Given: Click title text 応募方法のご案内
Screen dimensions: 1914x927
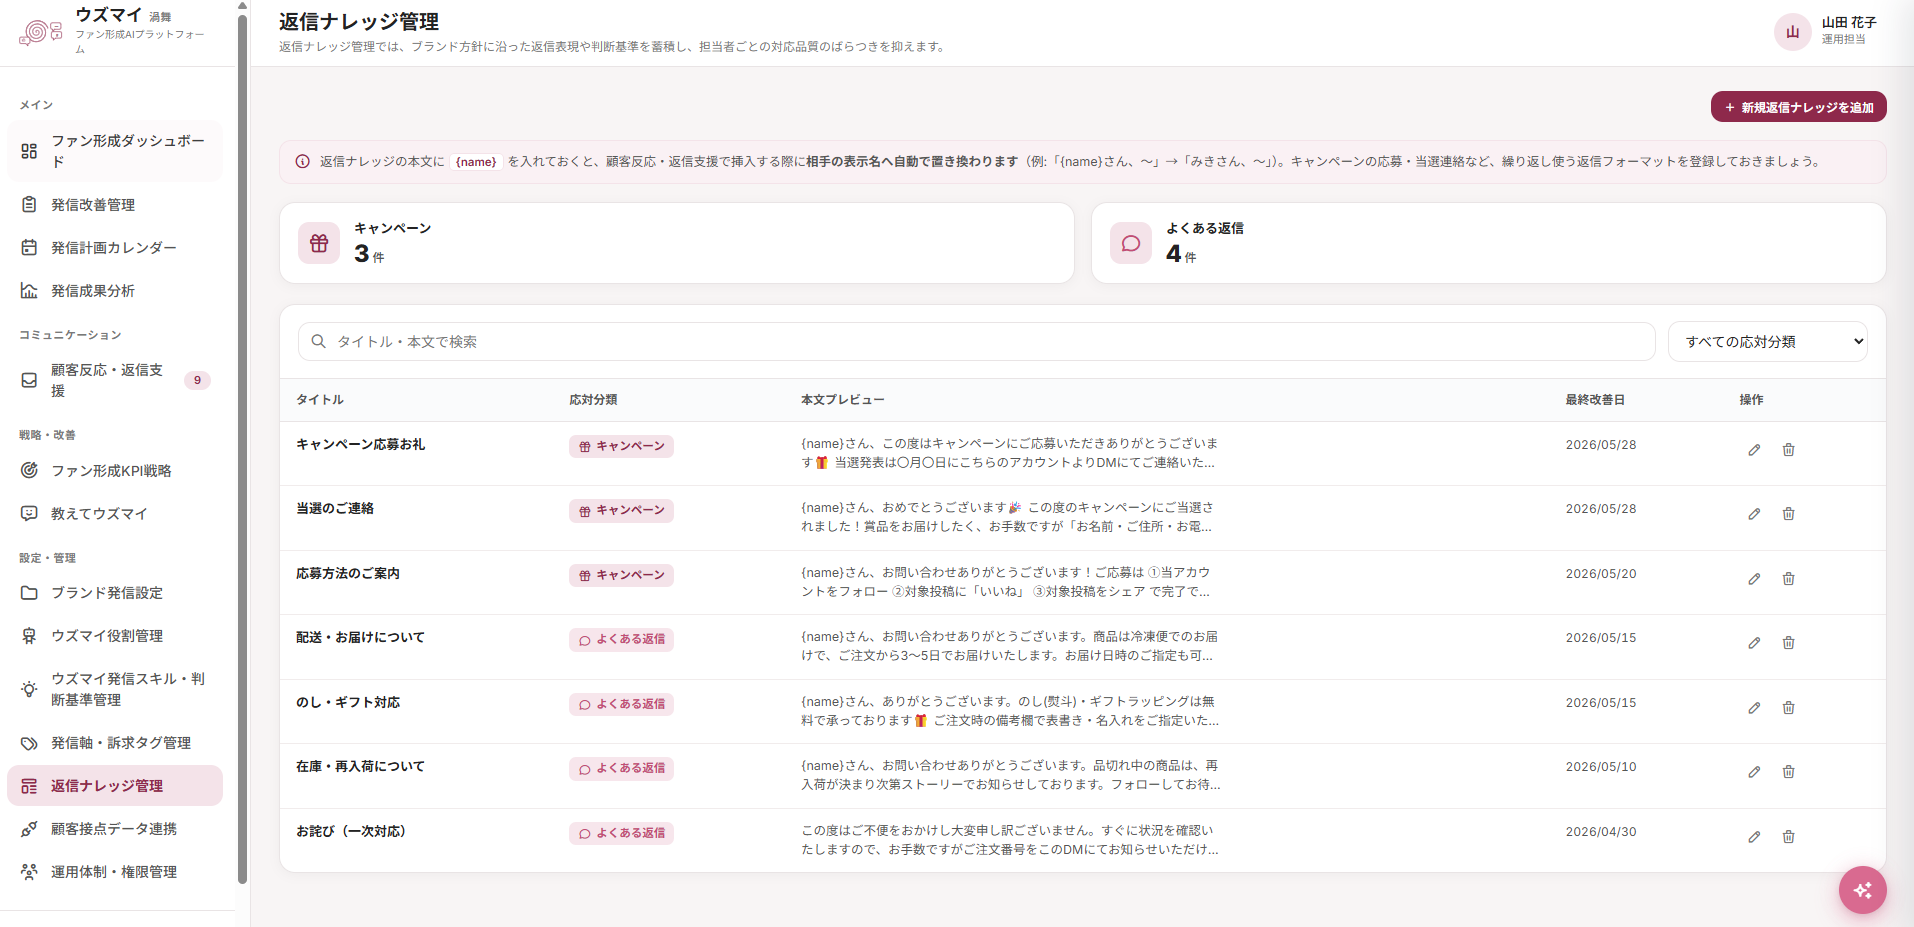Looking at the screenshot, I should coord(348,573).
